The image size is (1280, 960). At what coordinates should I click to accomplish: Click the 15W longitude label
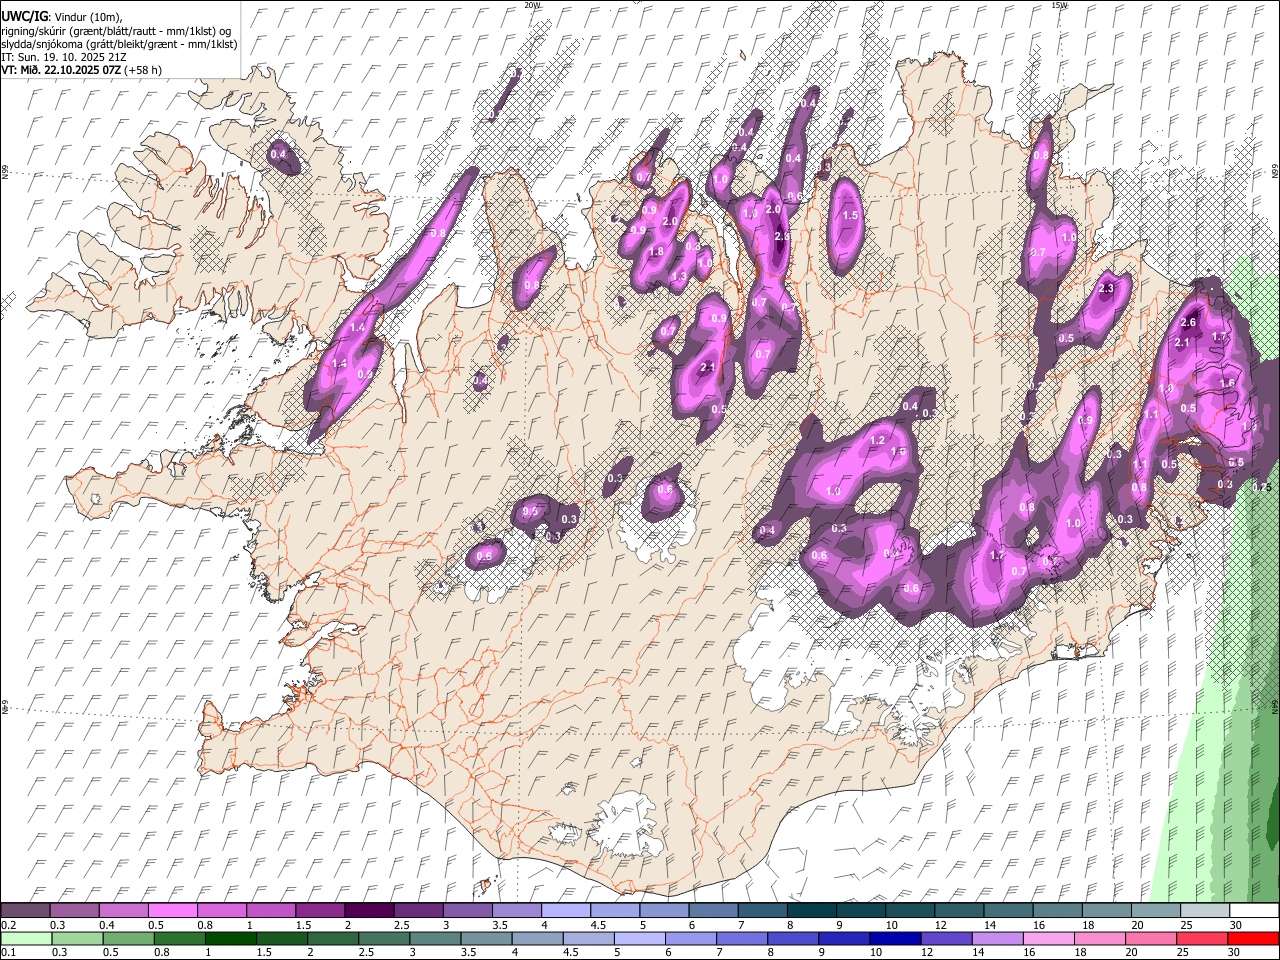pos(1059,5)
